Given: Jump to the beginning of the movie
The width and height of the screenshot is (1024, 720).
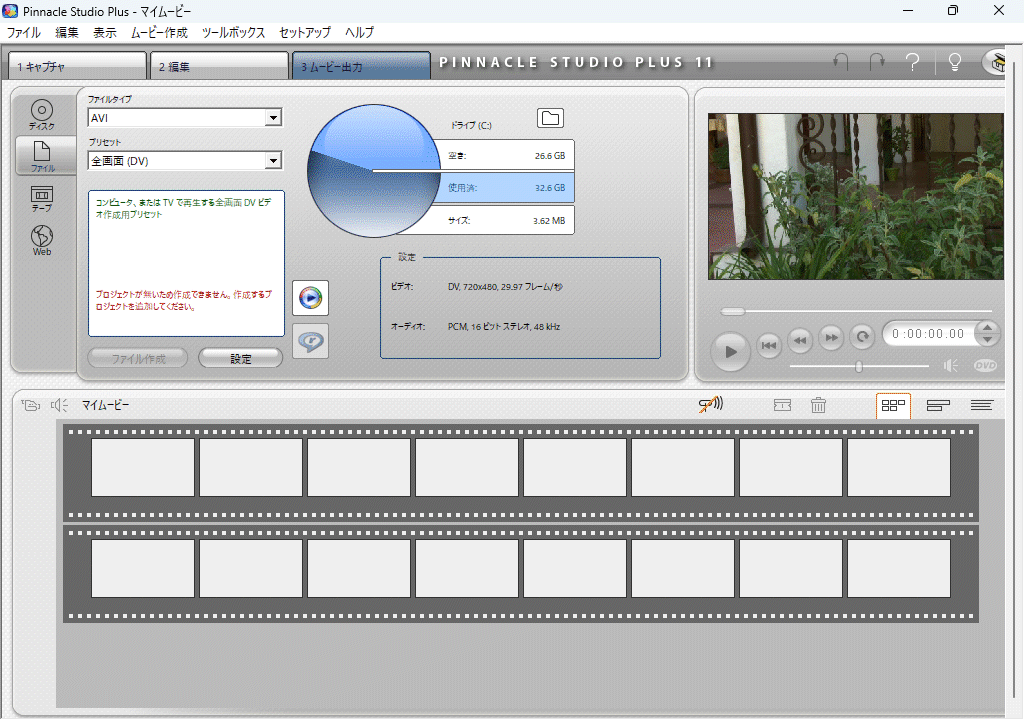Looking at the screenshot, I should tap(769, 345).
